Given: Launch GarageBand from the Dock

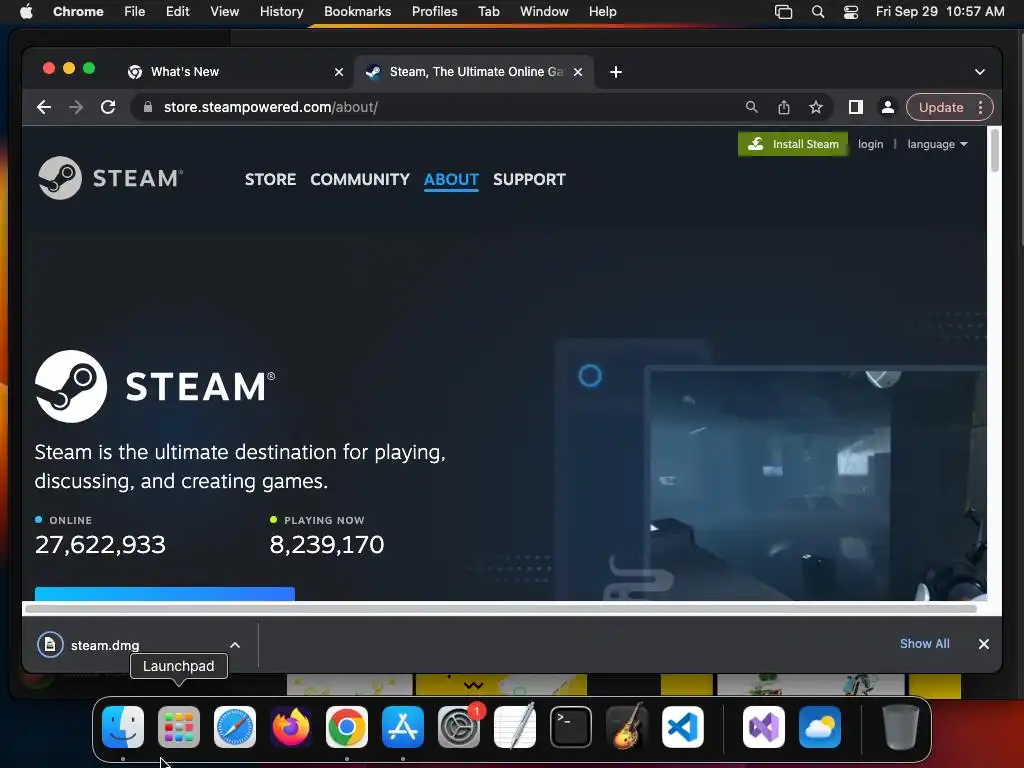Looking at the screenshot, I should click(627, 726).
